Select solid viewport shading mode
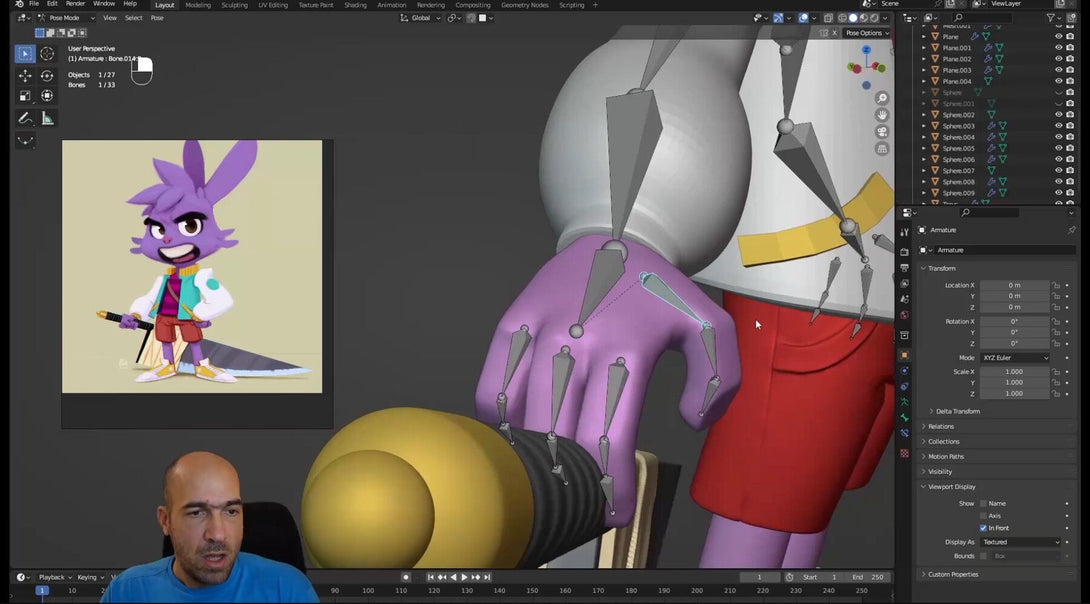The width and height of the screenshot is (1090, 604). pos(853,18)
